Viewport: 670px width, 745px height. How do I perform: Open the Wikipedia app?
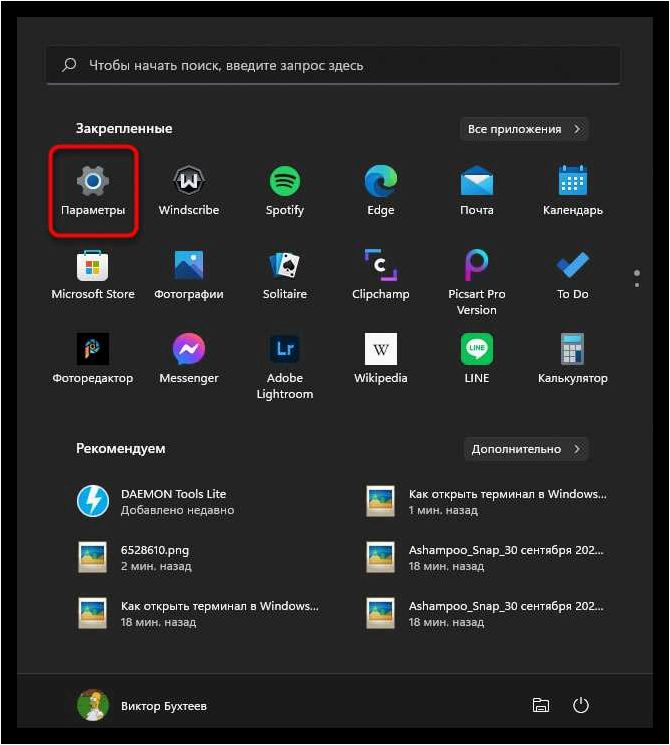point(381,359)
